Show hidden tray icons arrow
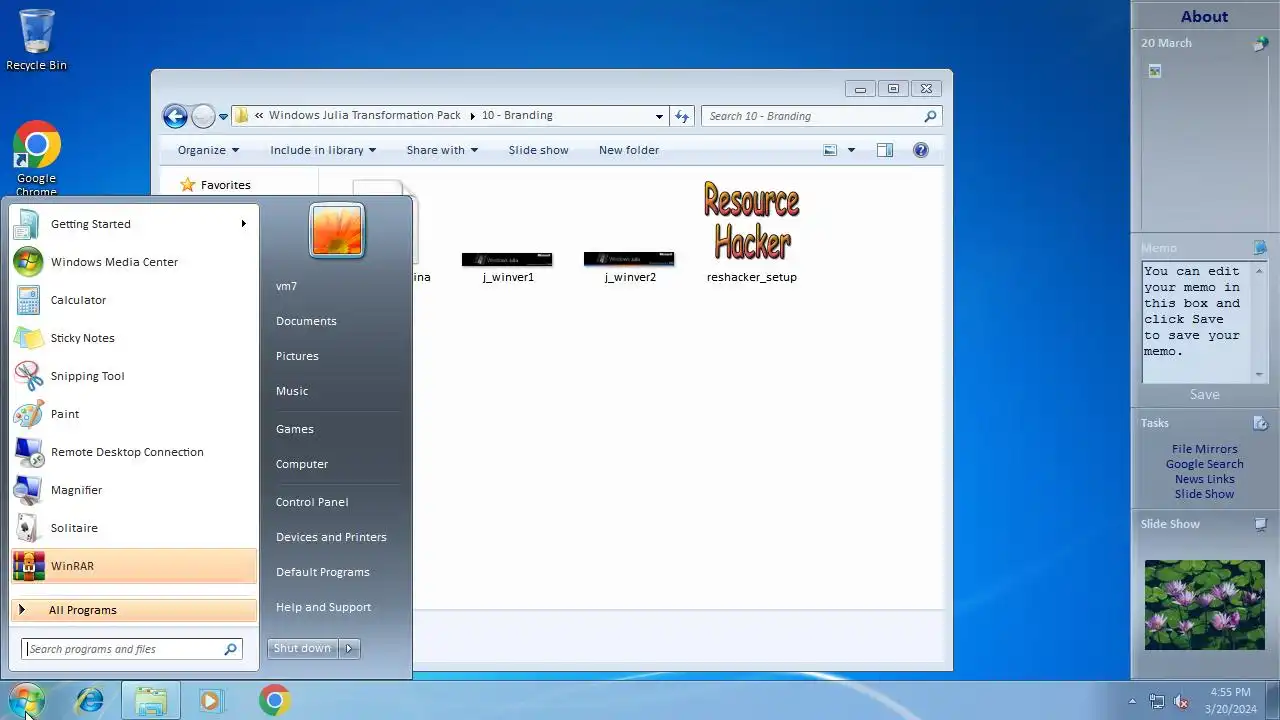The height and width of the screenshot is (720, 1280). tap(1132, 702)
